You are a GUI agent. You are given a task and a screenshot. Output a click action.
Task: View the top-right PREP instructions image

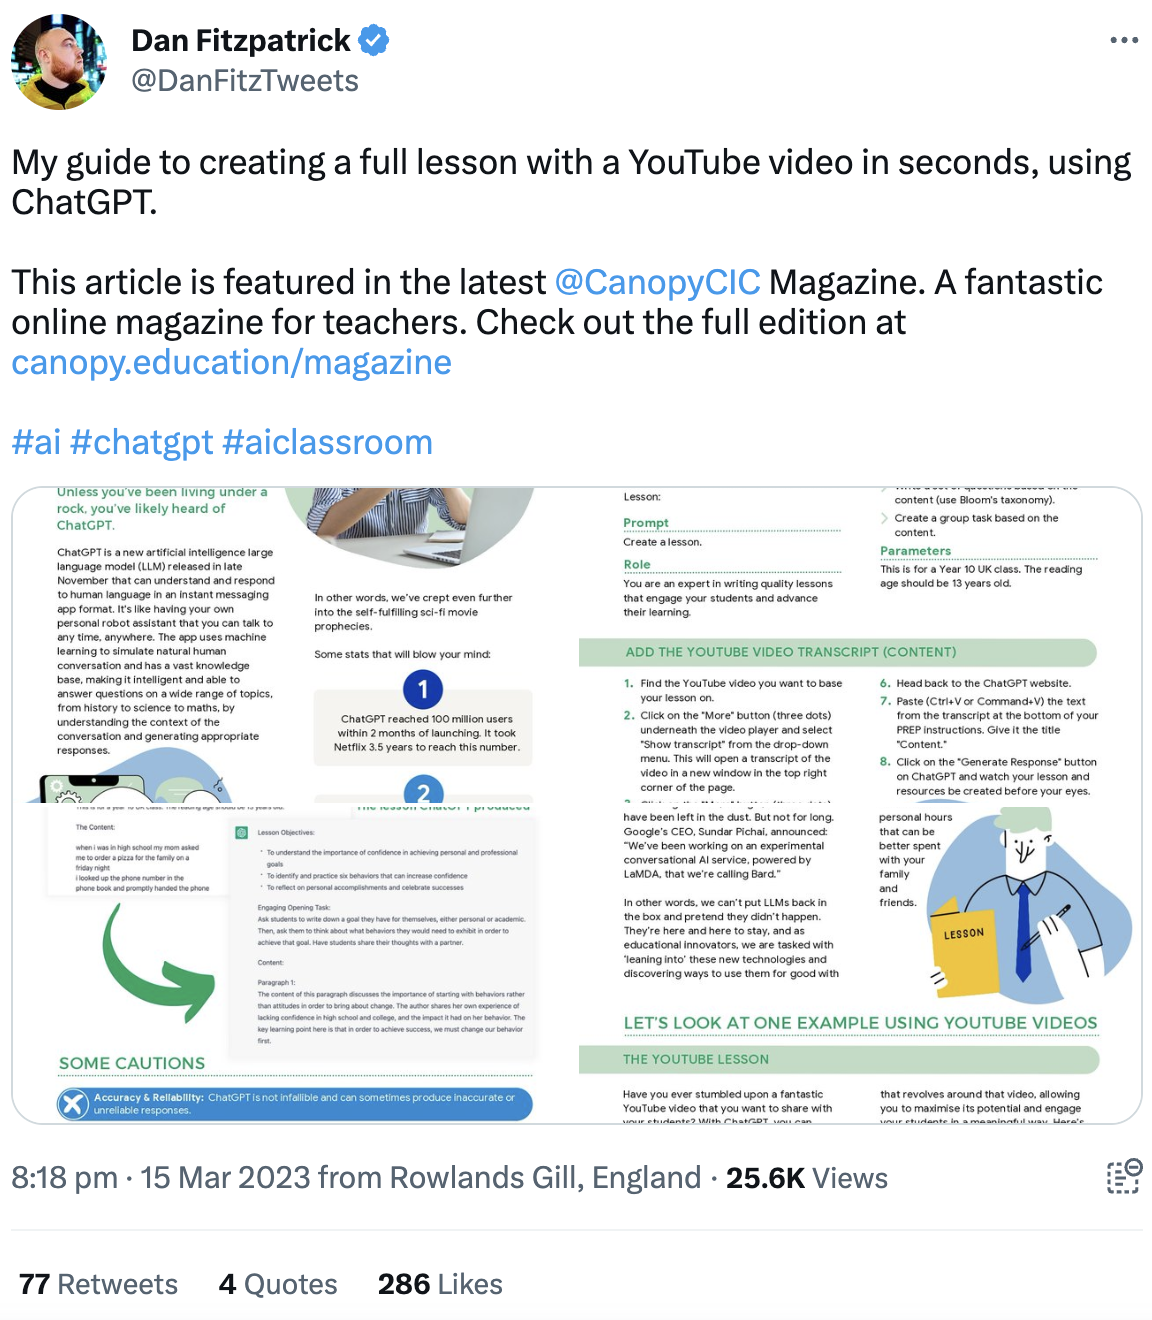coord(860,645)
